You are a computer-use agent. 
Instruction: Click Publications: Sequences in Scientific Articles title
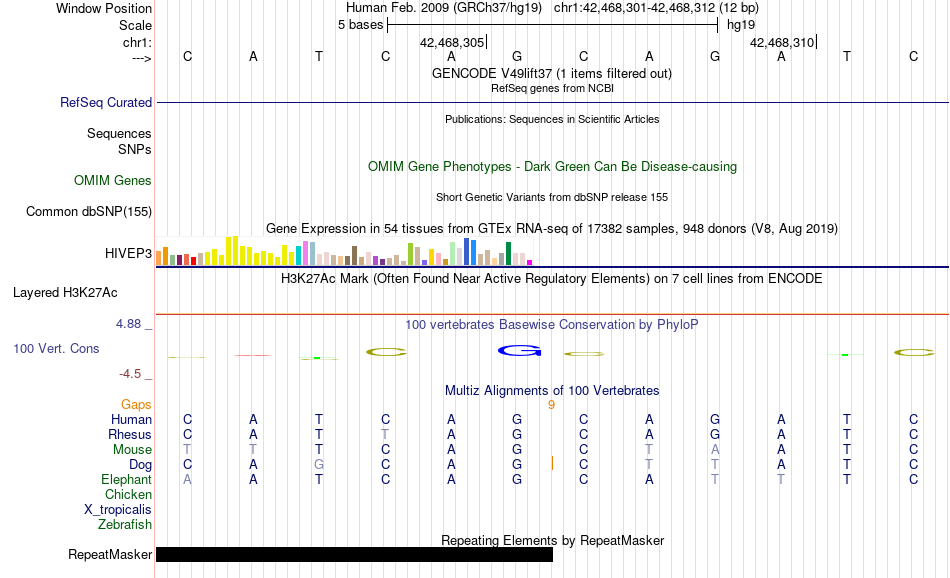(552, 119)
